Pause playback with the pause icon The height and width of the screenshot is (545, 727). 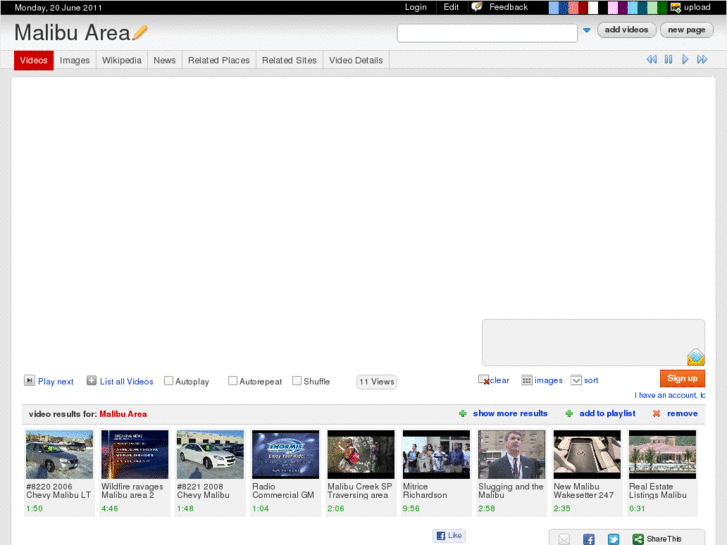[x=669, y=60]
